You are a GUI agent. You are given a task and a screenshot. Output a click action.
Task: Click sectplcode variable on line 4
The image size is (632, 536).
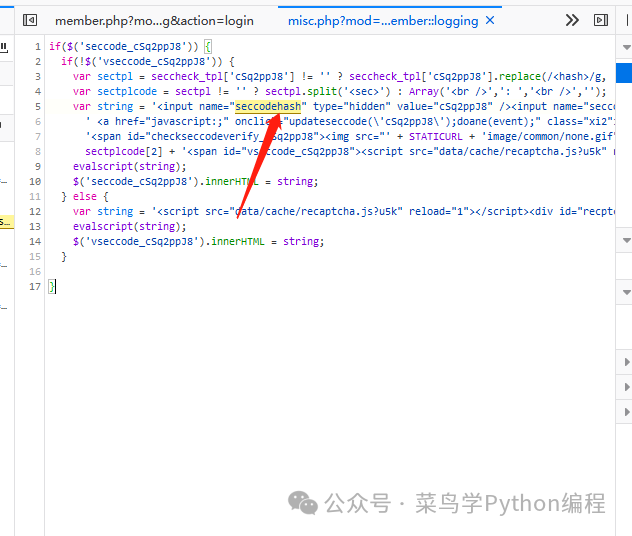[x=127, y=91]
